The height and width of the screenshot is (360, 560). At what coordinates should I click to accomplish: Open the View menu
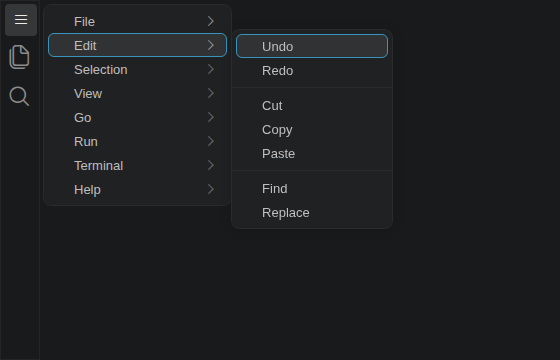click(x=138, y=93)
